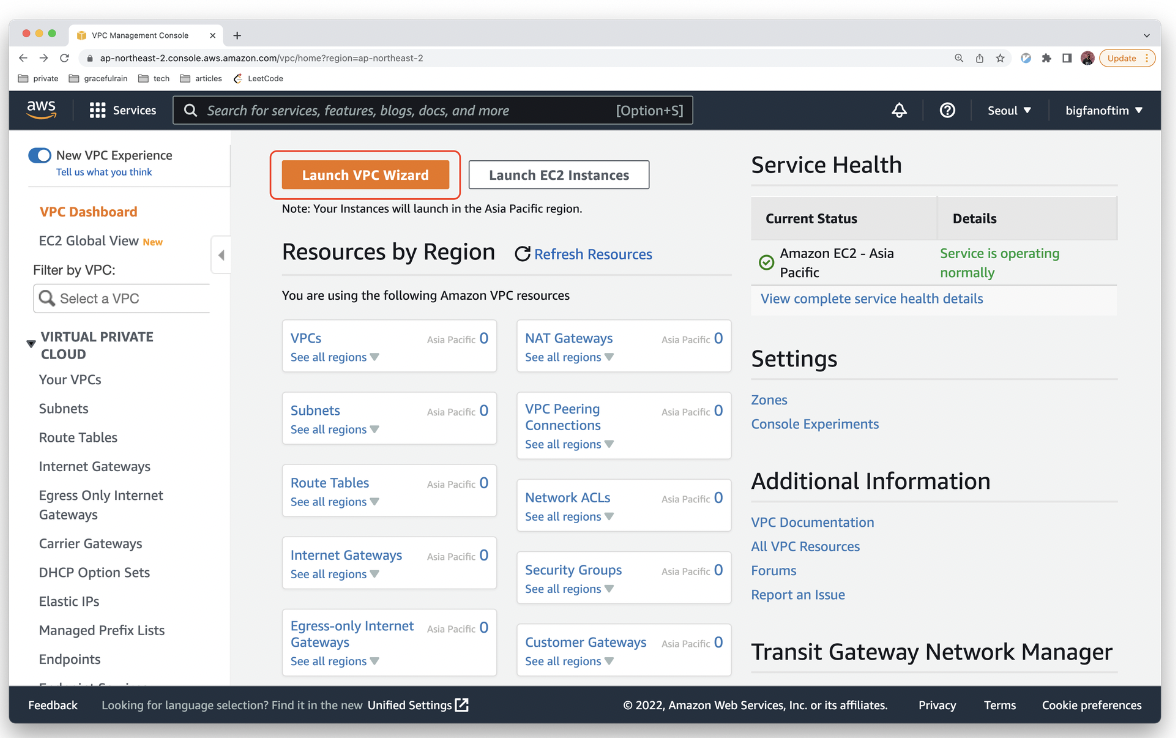
Task: Open the Chrome profile avatar
Action: coord(1088,58)
